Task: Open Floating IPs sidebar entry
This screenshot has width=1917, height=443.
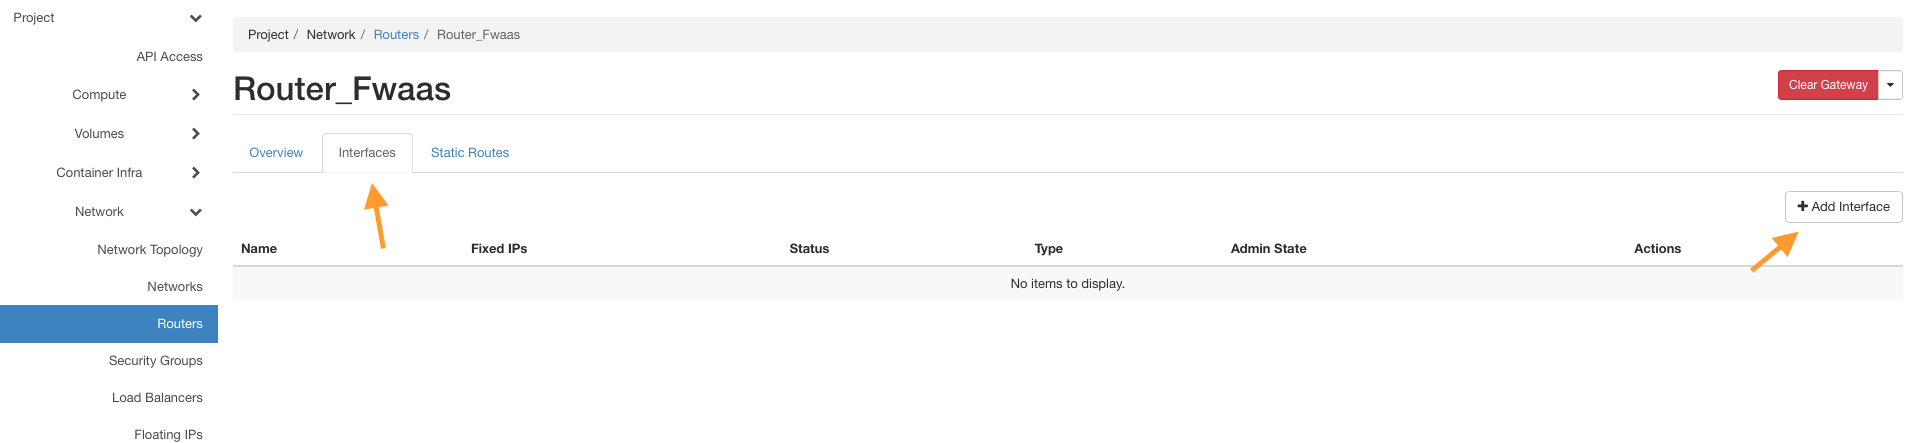Action: pos(168,434)
